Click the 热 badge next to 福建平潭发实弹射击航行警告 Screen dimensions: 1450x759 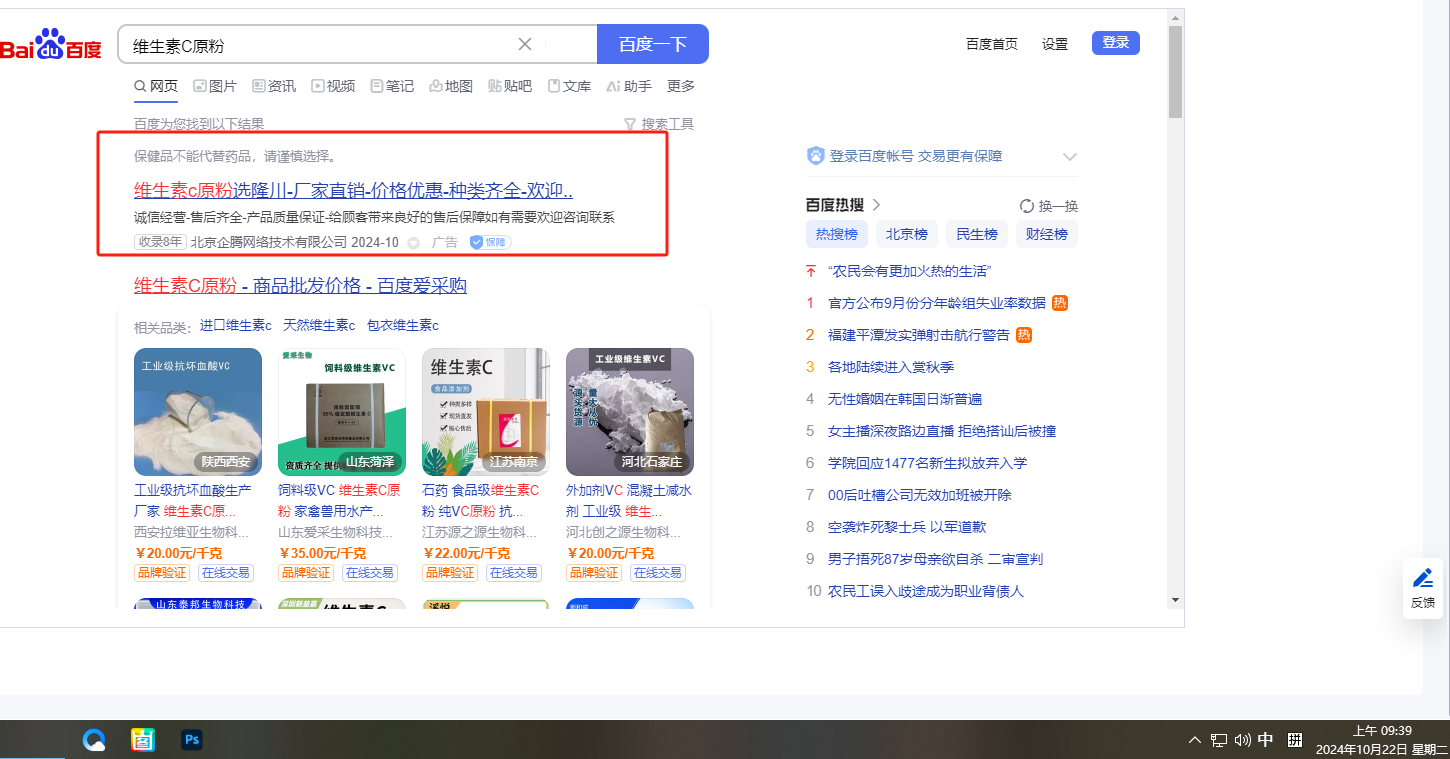[1024, 335]
